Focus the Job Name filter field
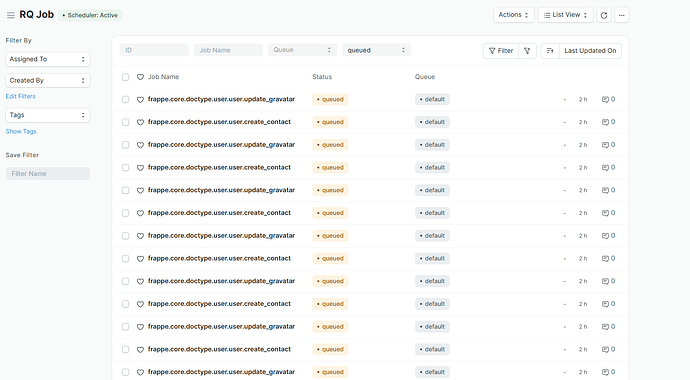The height and width of the screenshot is (380, 690). point(228,50)
